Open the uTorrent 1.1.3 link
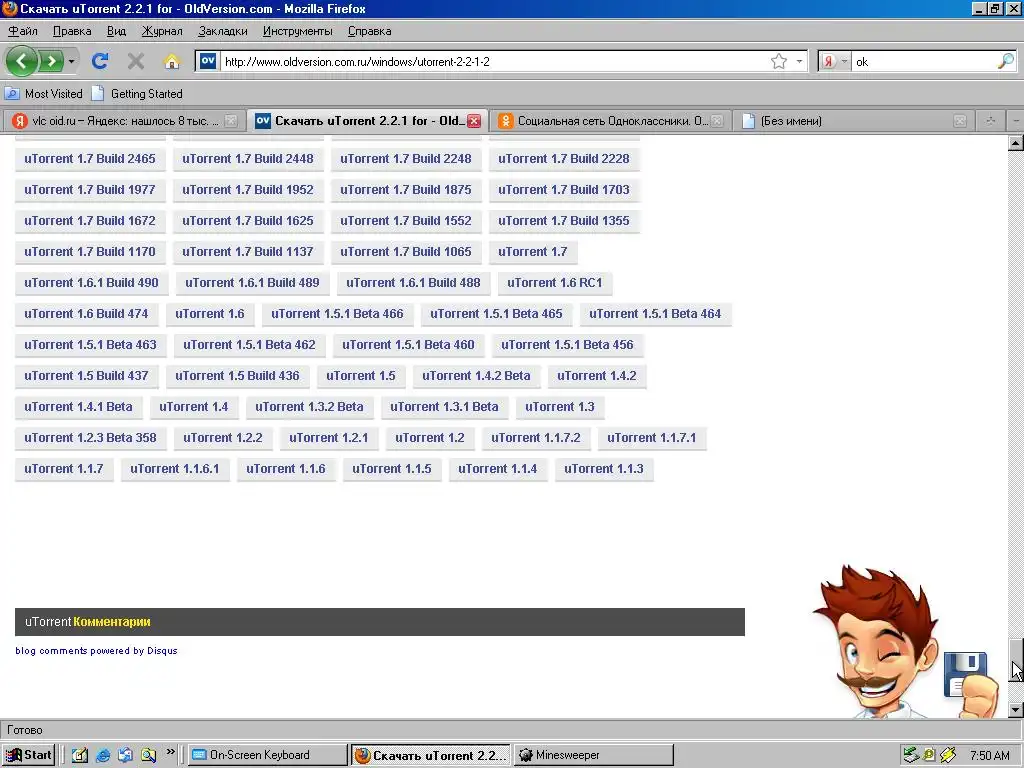The image size is (1024, 768). point(604,469)
